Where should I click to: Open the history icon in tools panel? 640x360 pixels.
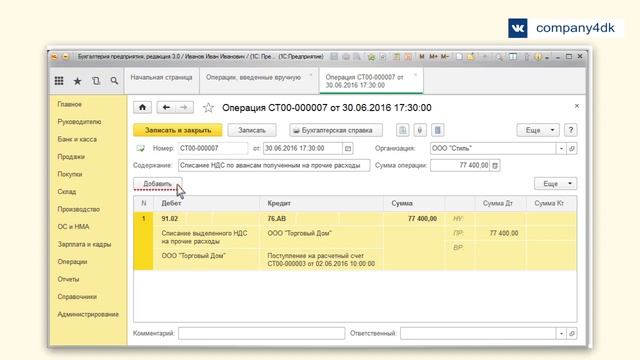pyautogui.click(x=96, y=81)
